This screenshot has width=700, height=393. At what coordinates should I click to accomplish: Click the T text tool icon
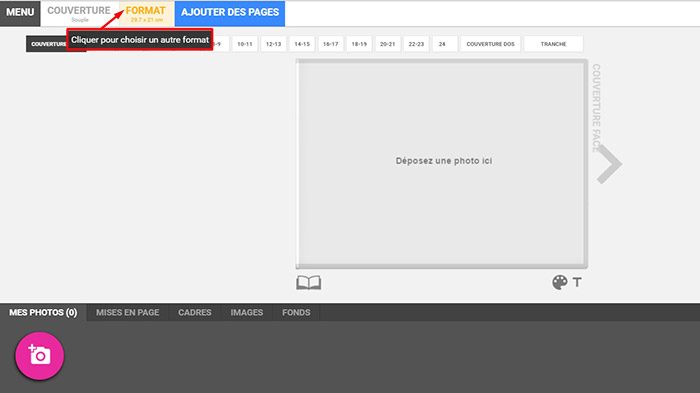click(x=577, y=282)
